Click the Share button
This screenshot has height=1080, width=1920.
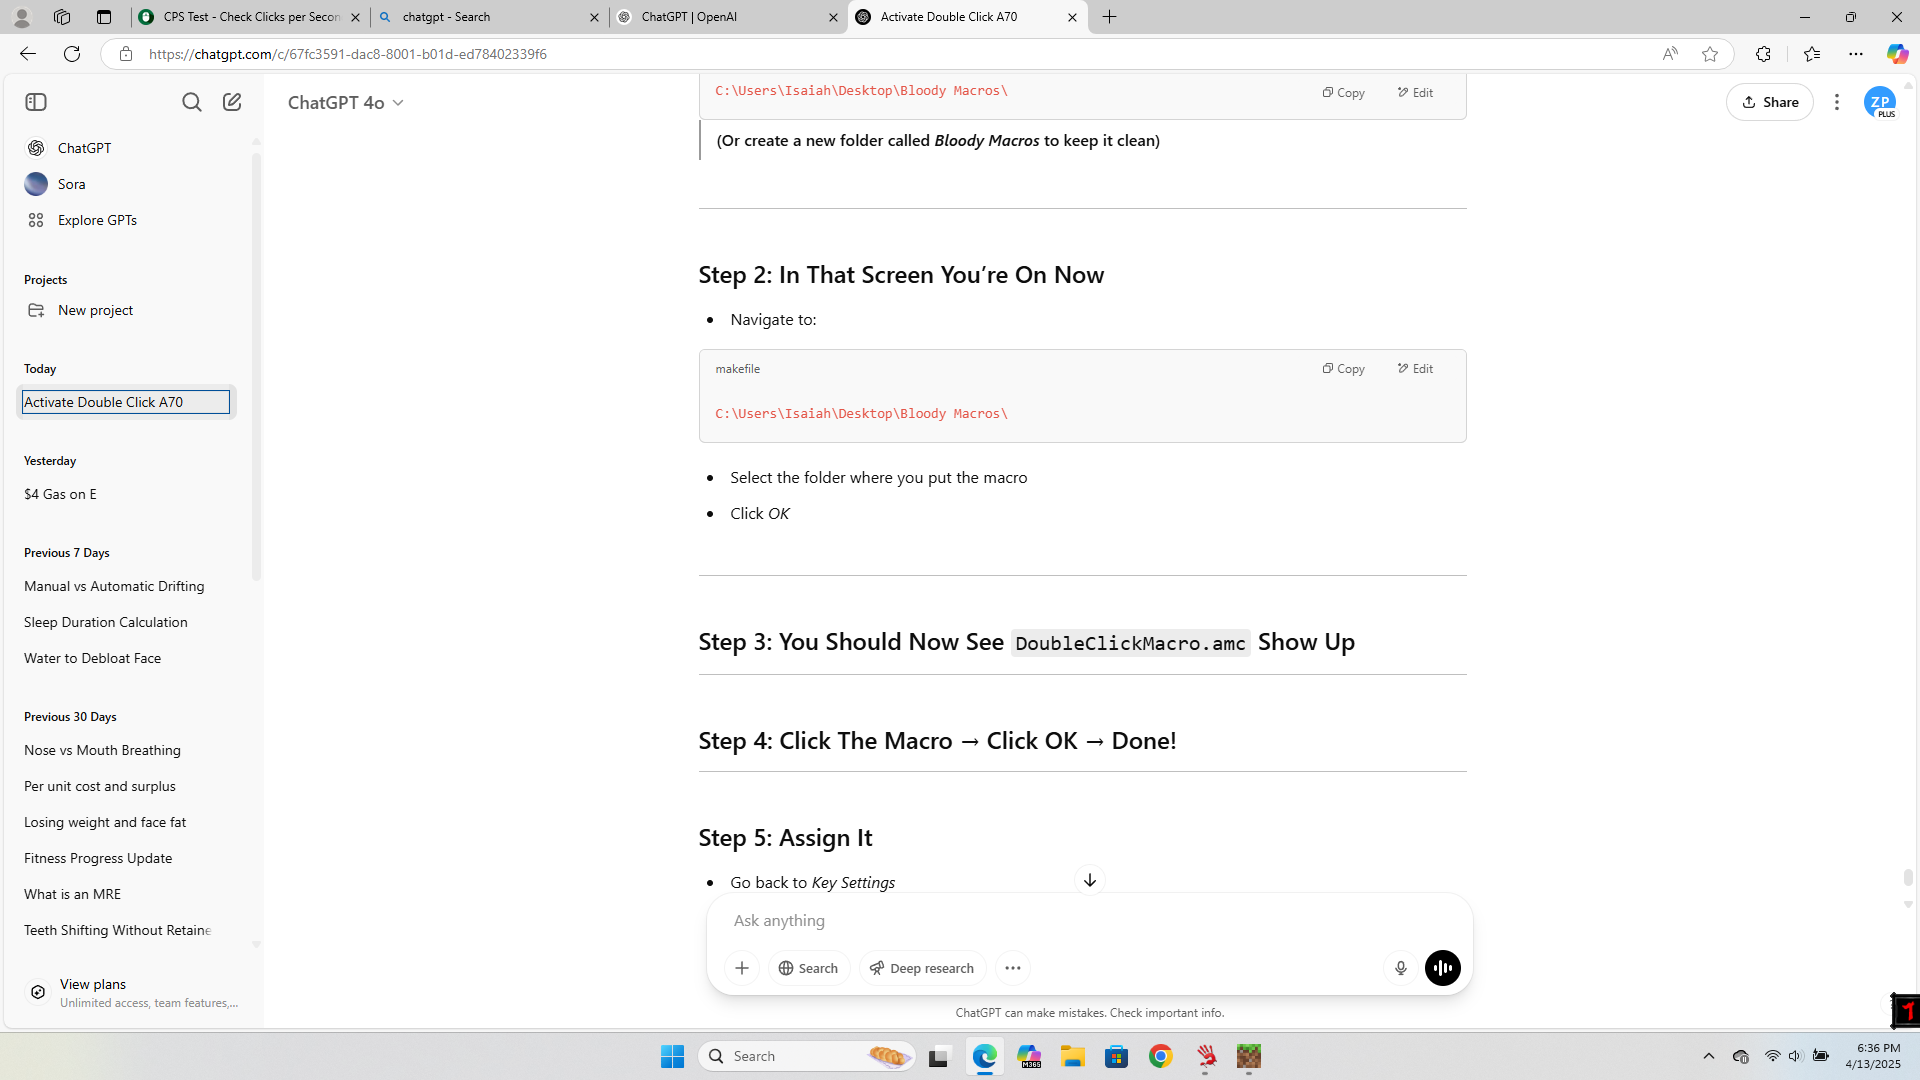point(1769,102)
